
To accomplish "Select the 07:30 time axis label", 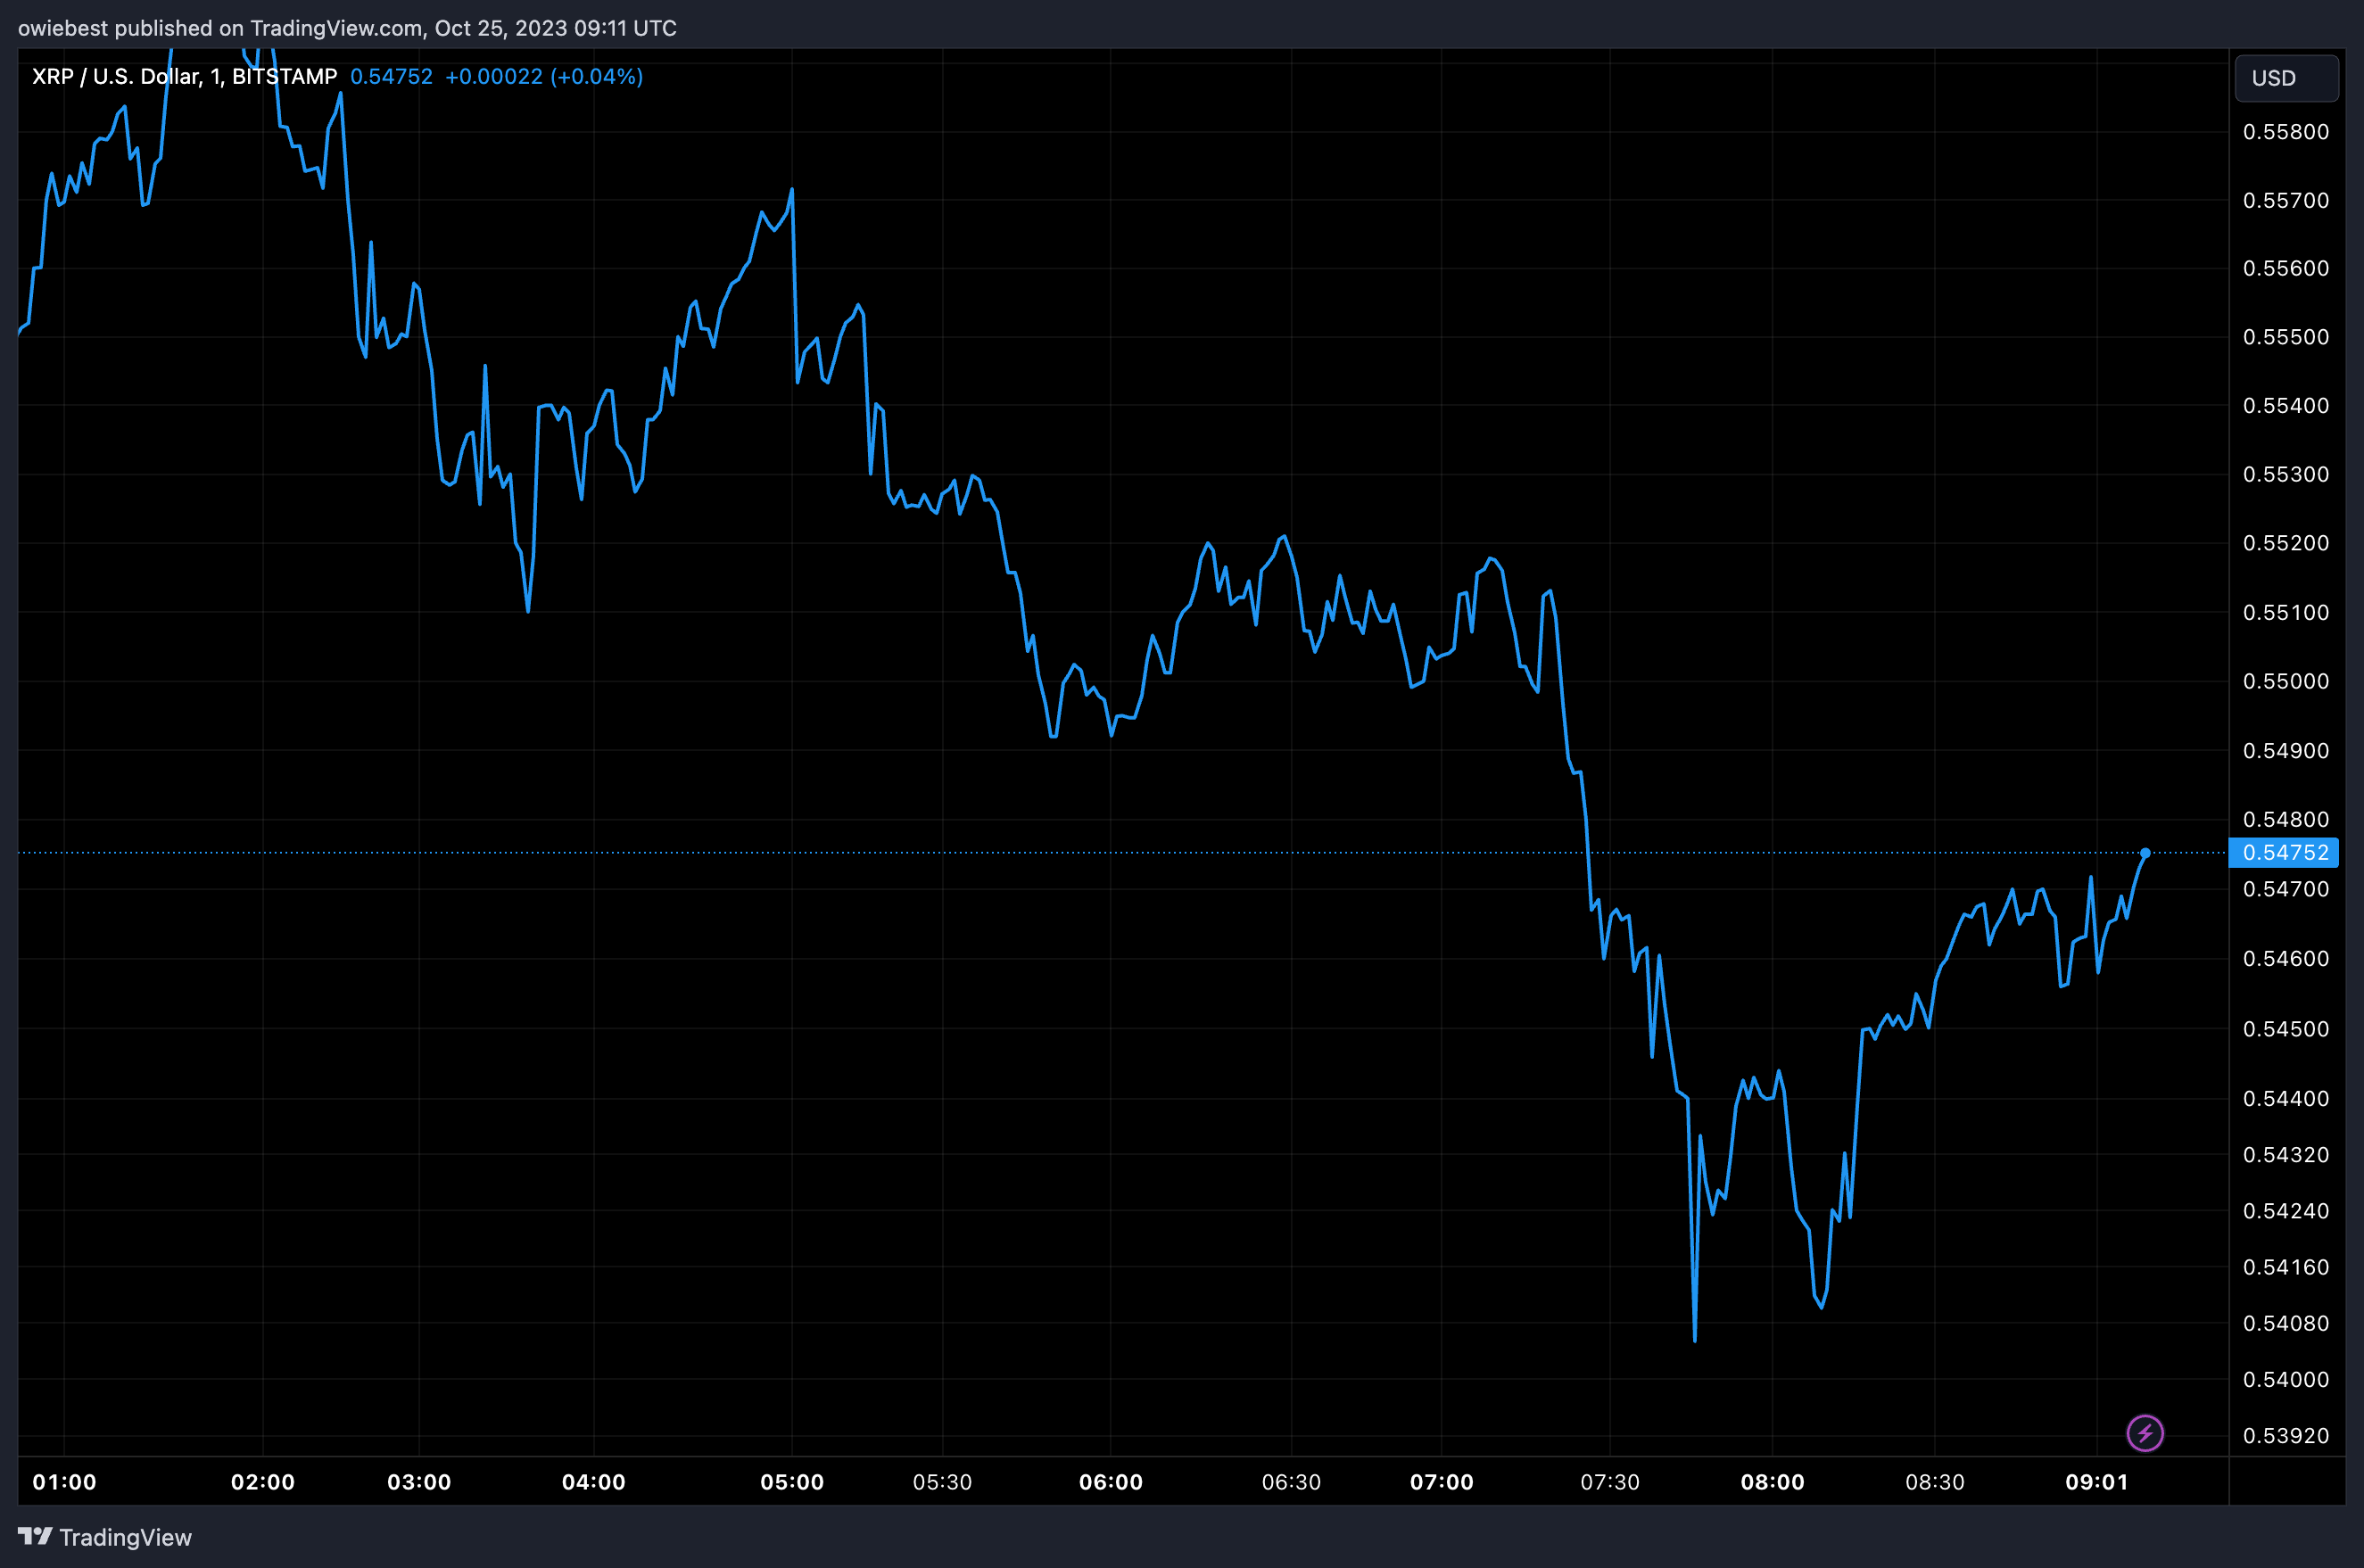I will (x=1609, y=1482).
